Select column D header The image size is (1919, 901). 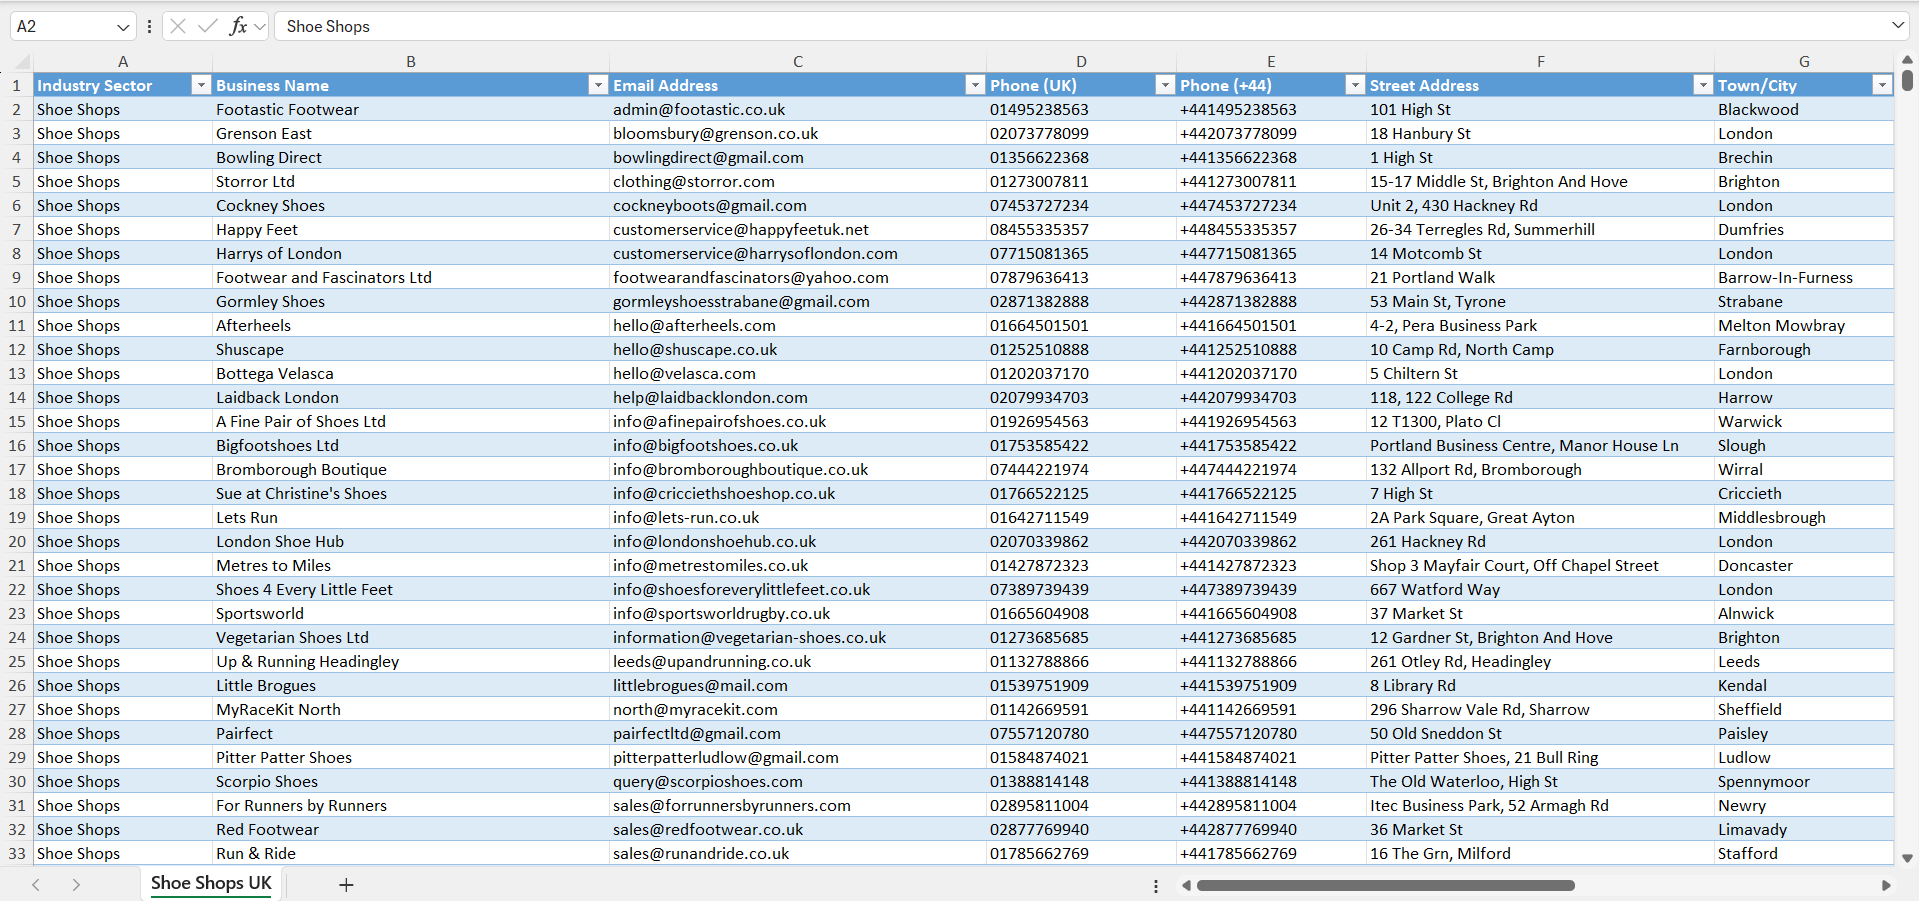1081,62
